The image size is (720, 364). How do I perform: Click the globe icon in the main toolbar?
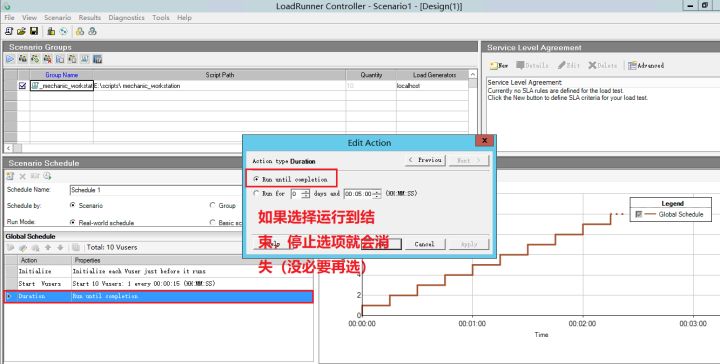[63, 31]
